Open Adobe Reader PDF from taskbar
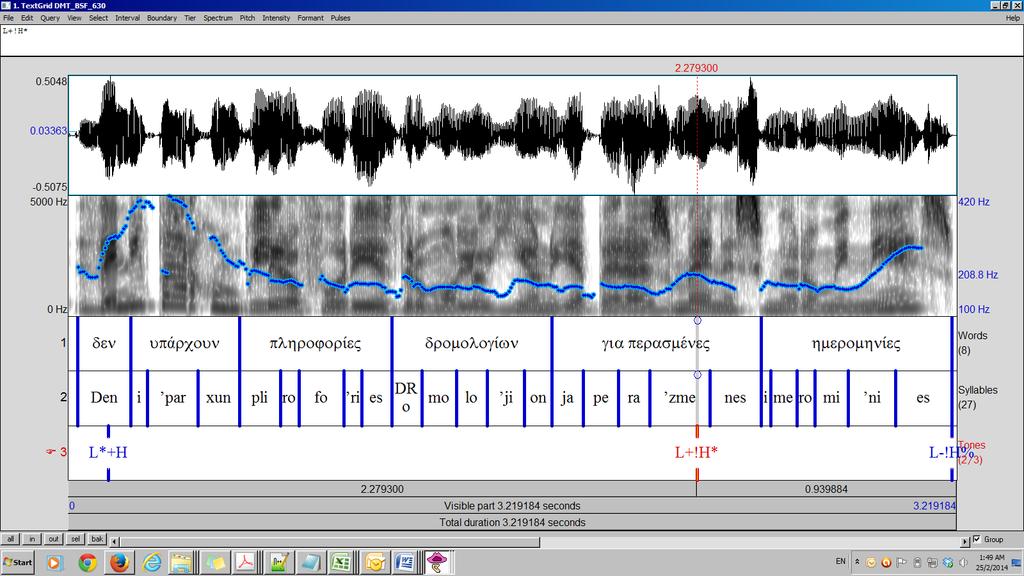The width and height of the screenshot is (1024, 576). click(246, 562)
